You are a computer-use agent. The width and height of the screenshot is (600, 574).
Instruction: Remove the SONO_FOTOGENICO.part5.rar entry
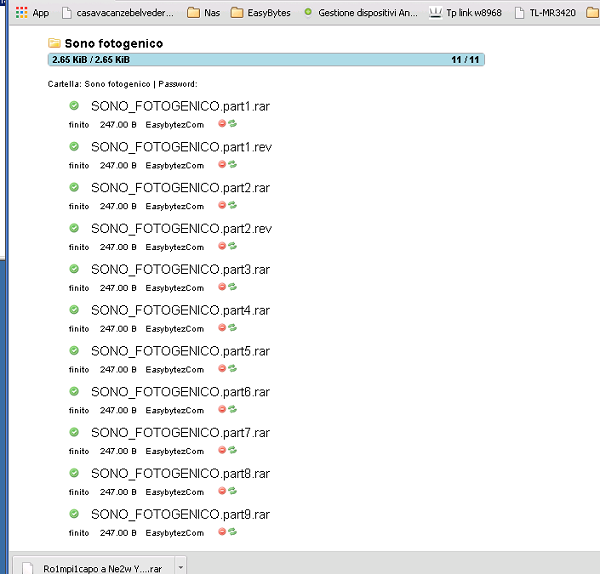pos(222,369)
